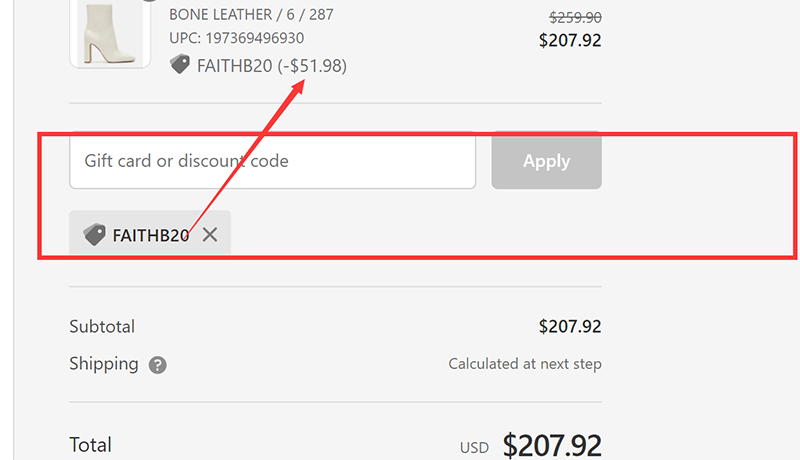The height and width of the screenshot is (460, 800).
Task: Click the crossed-out $259.90 original price
Action: (x=575, y=18)
